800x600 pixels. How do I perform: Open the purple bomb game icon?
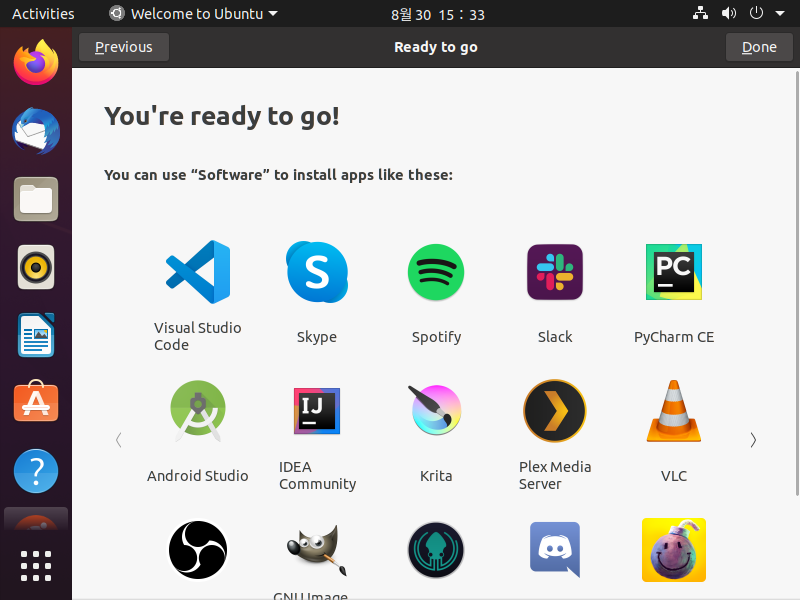[673, 550]
